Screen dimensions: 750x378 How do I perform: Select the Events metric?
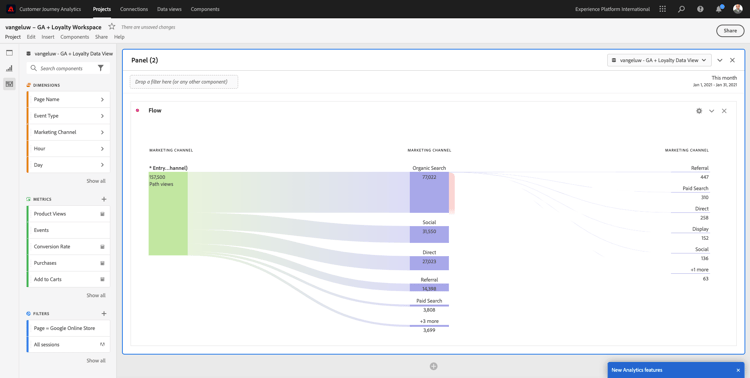pyautogui.click(x=68, y=230)
